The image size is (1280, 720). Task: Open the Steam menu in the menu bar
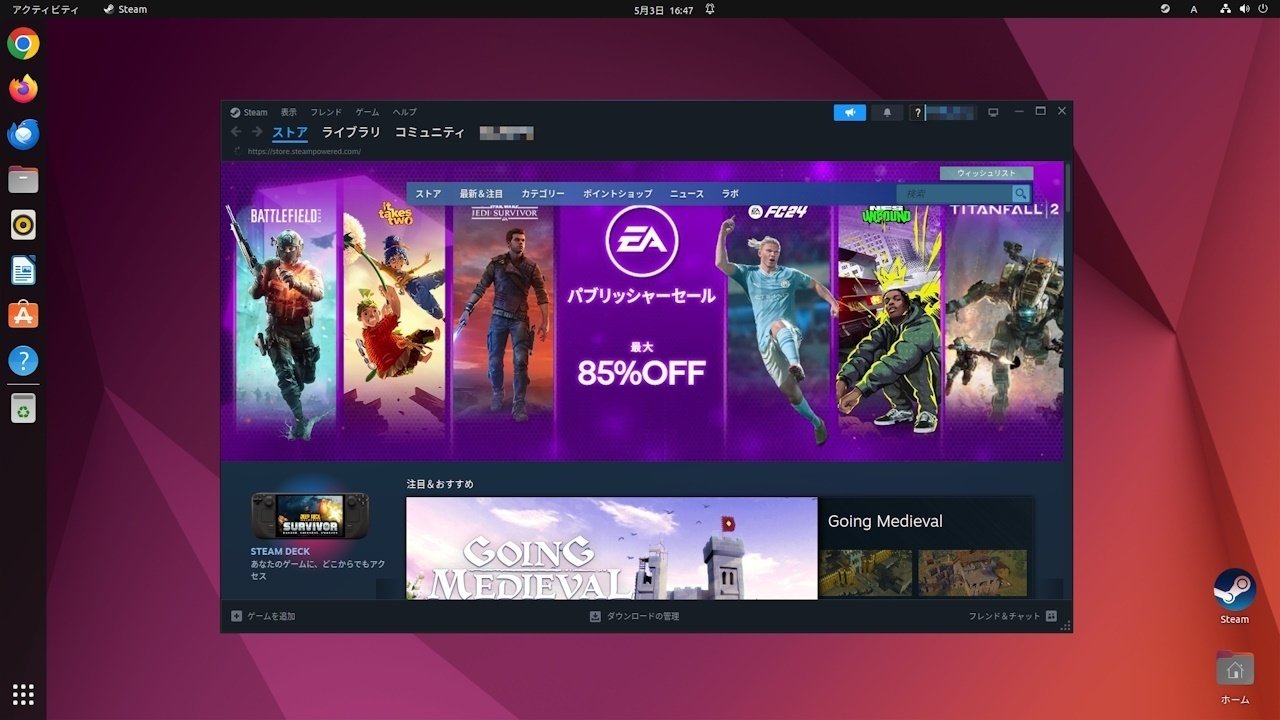tap(256, 112)
